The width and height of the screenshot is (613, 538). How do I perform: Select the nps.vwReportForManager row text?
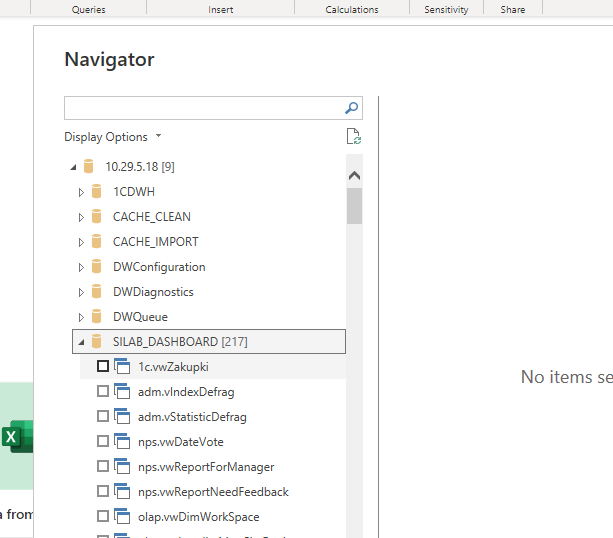(x=206, y=467)
